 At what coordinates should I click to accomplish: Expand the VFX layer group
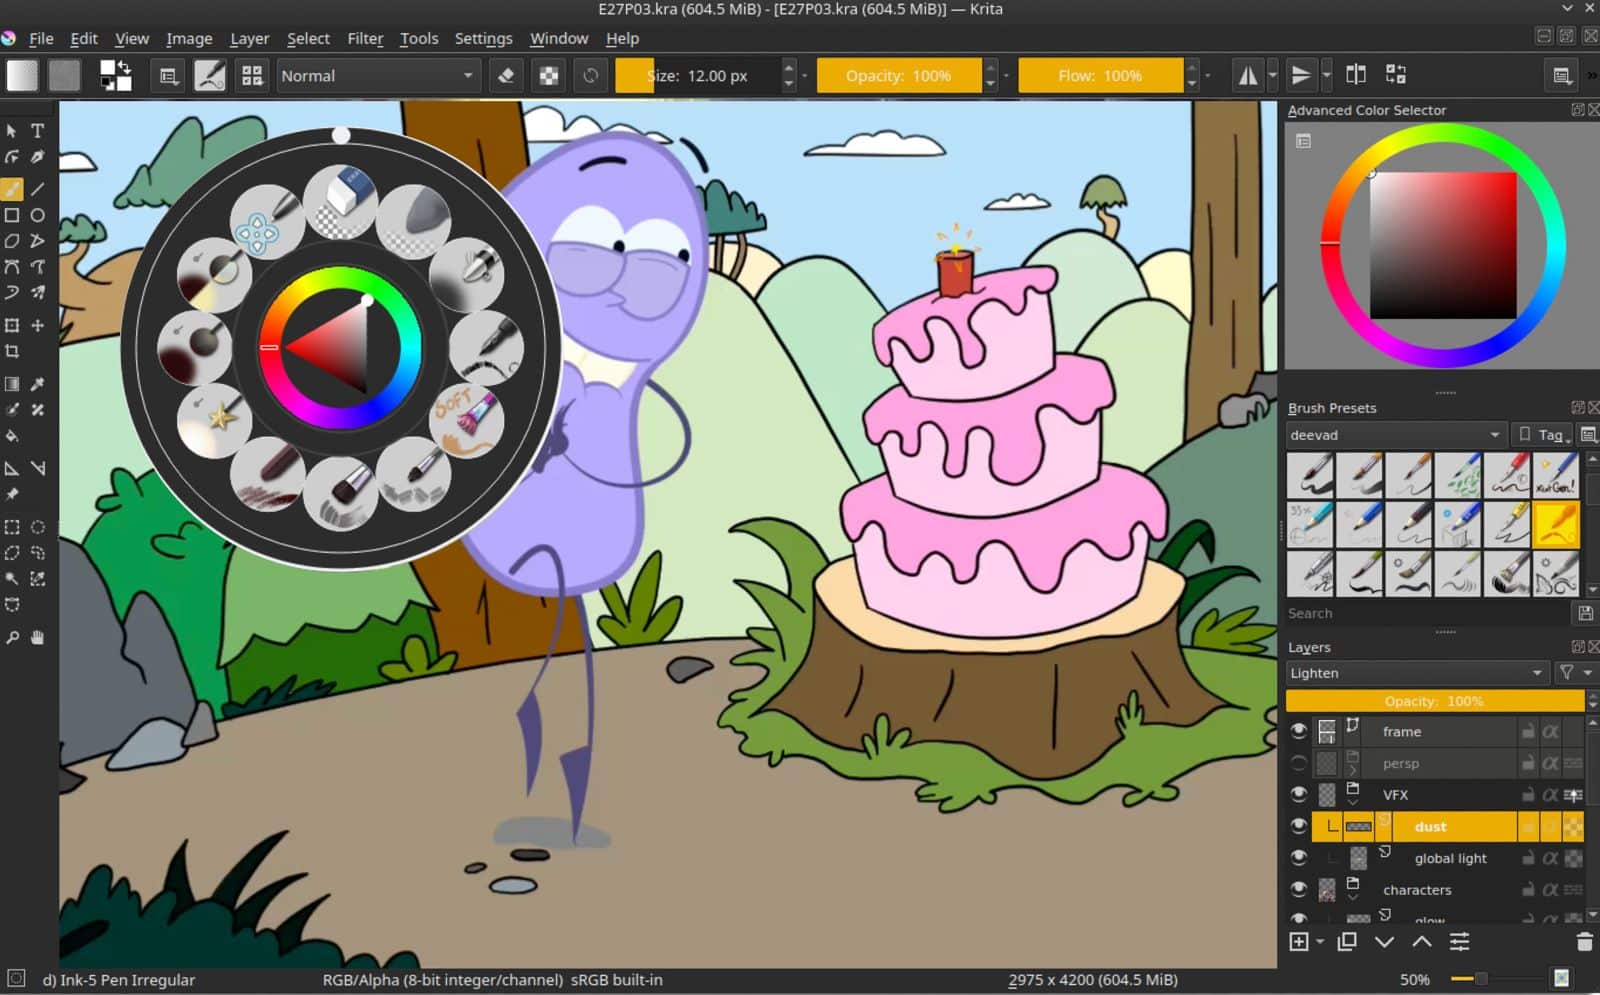(x=1352, y=802)
